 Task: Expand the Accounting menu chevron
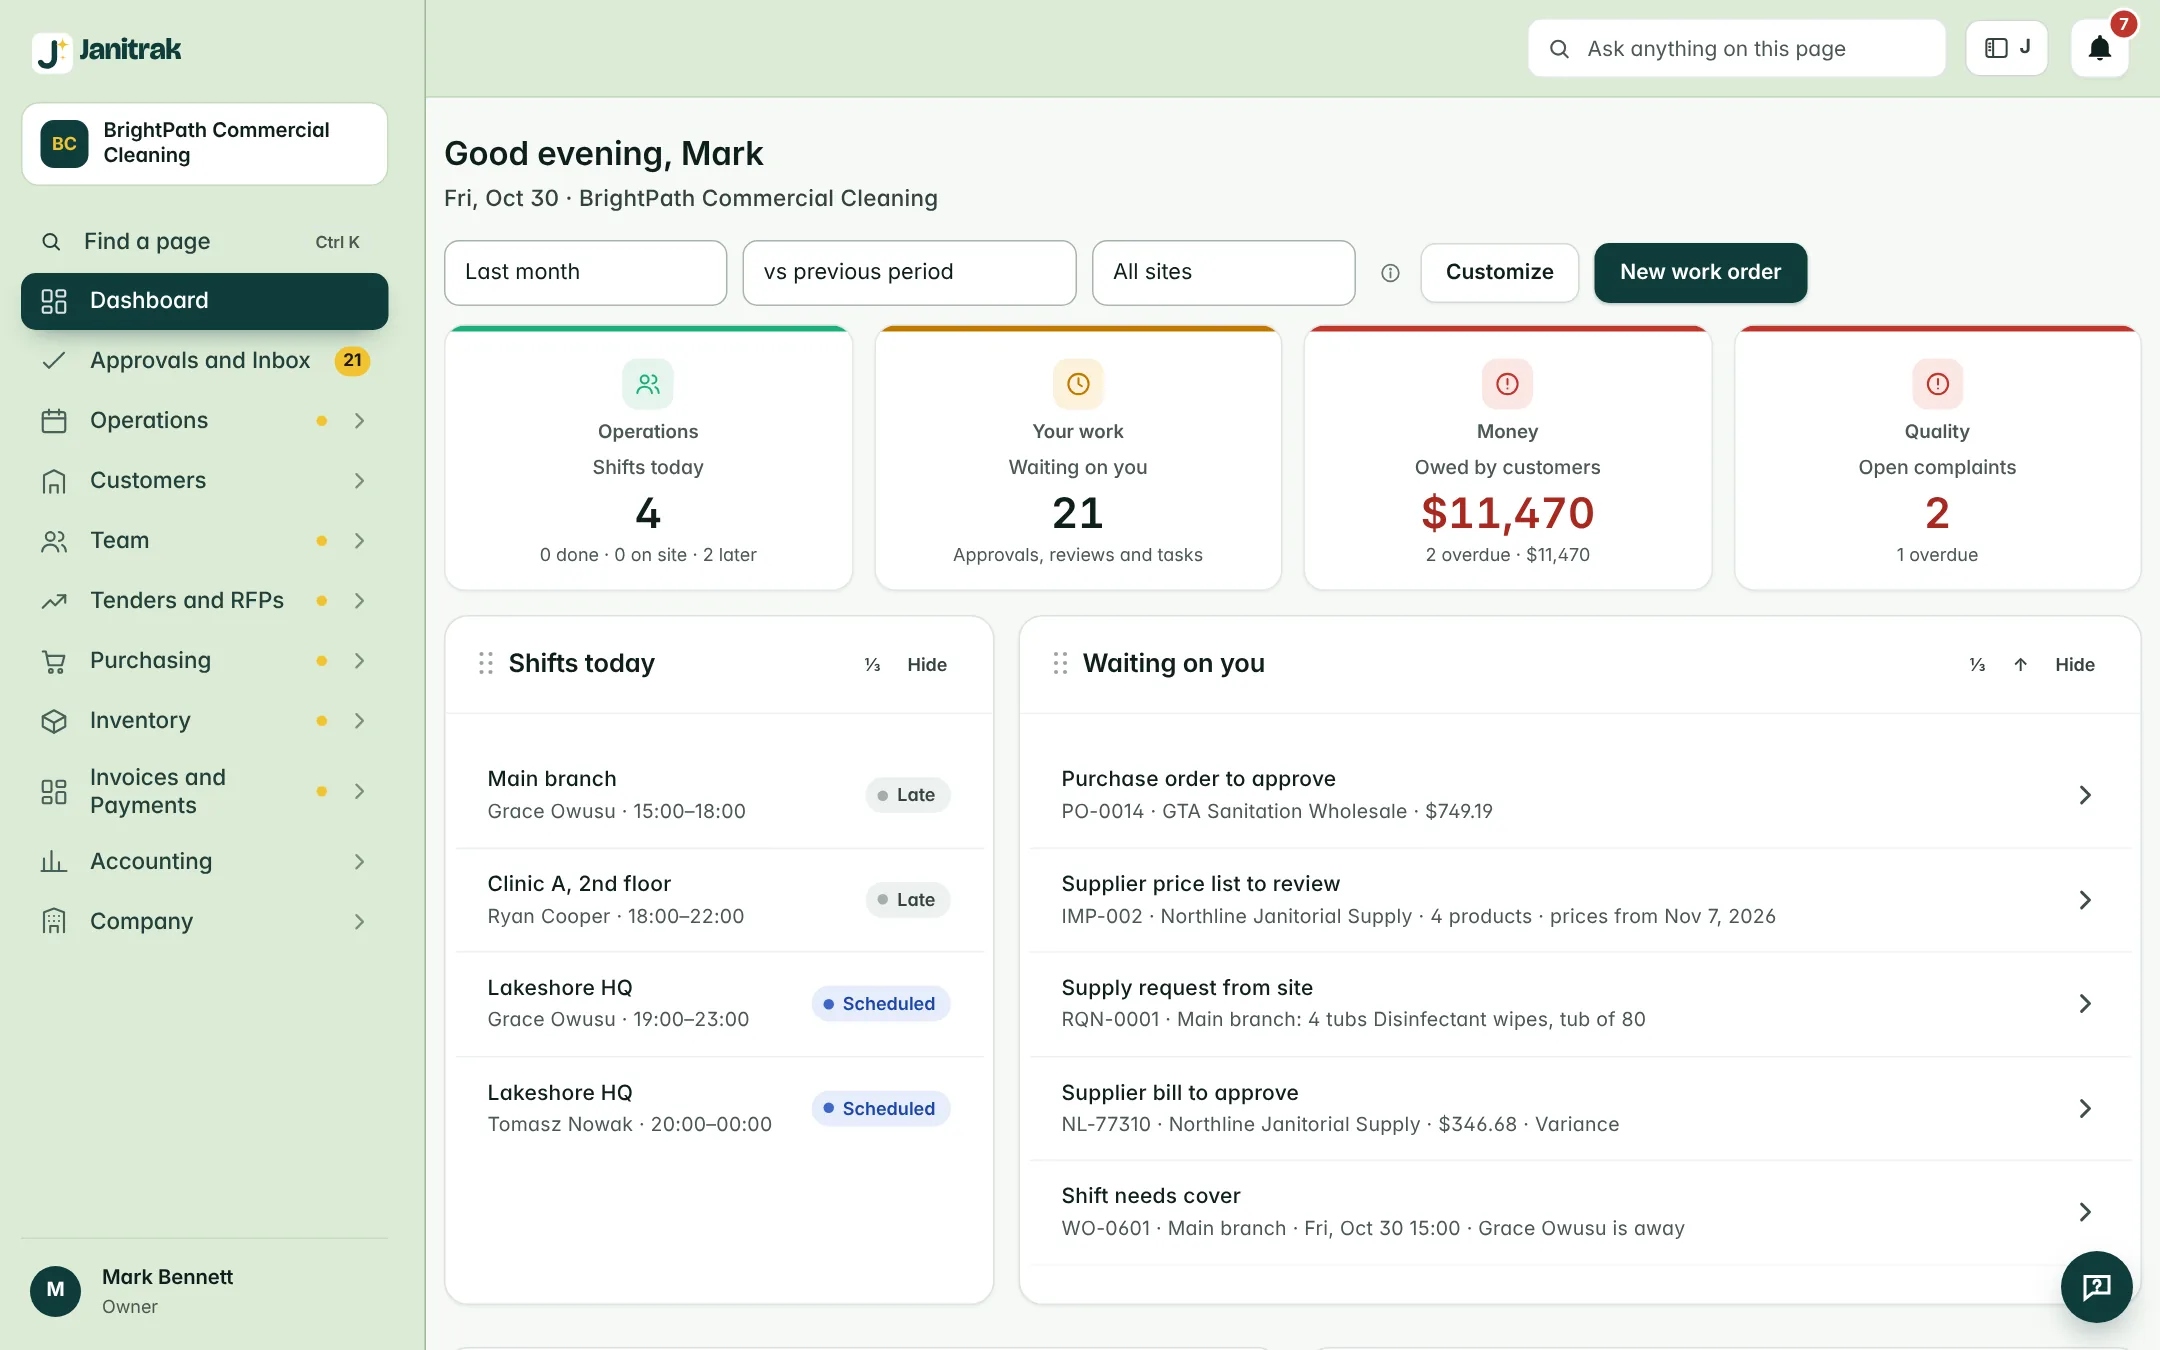click(359, 862)
